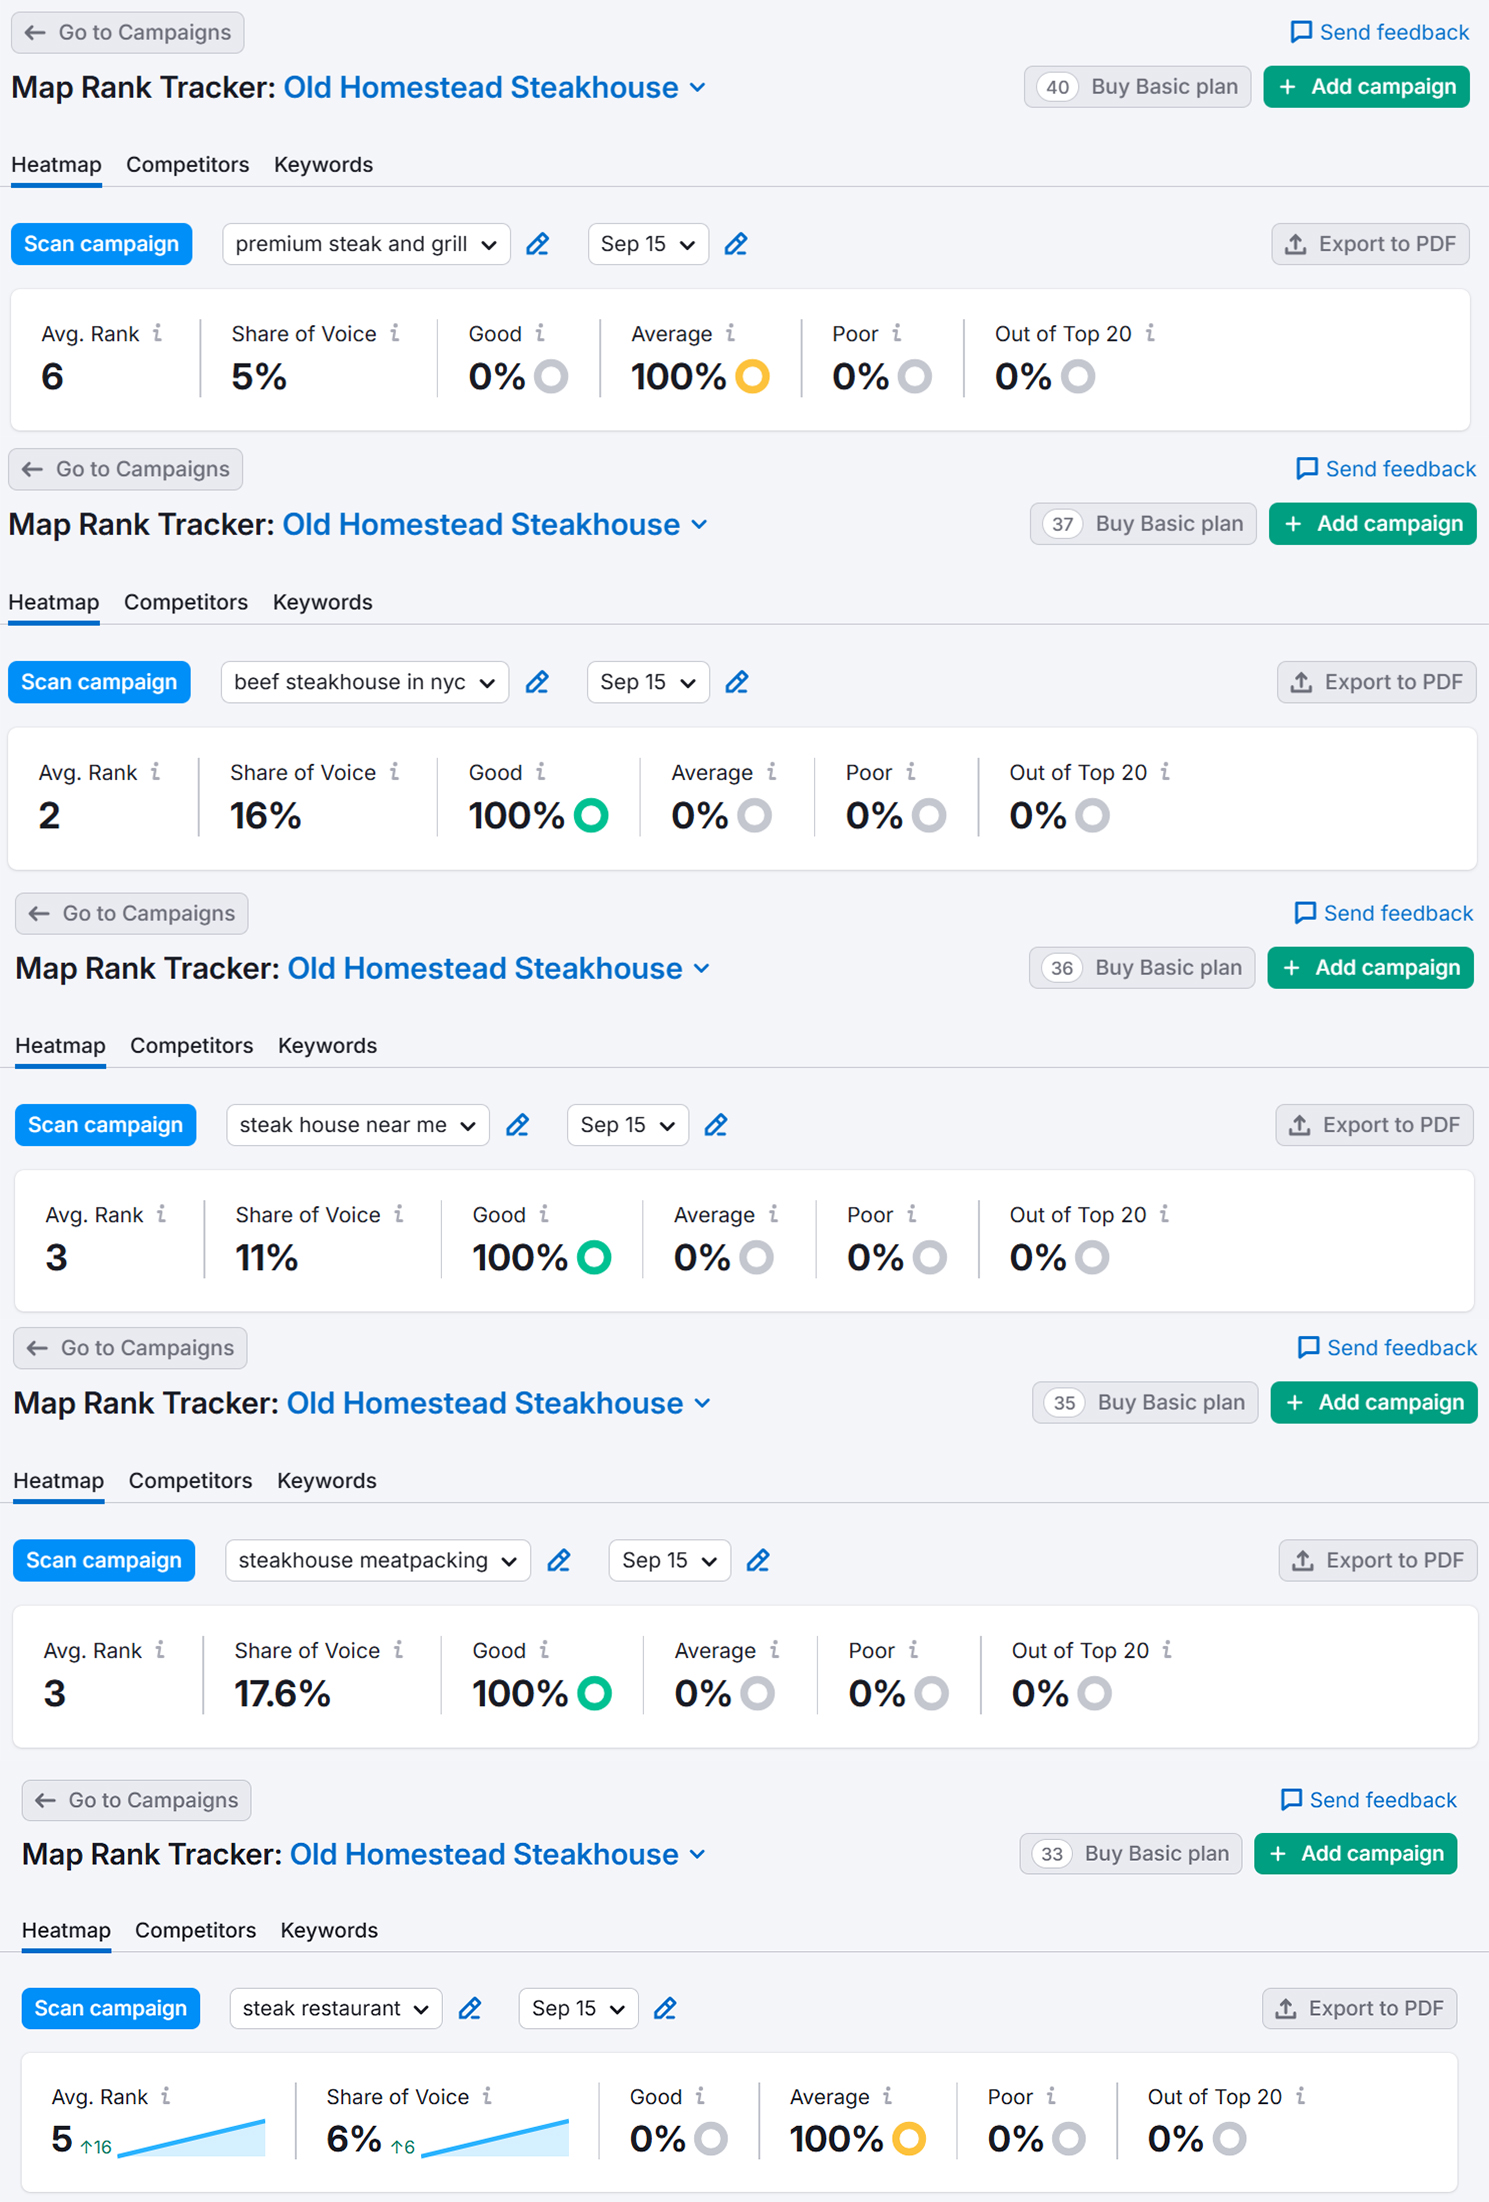Click edit pencil beside beef steakhouse in nyc
Screen dimensions: 1489x2202
point(537,682)
